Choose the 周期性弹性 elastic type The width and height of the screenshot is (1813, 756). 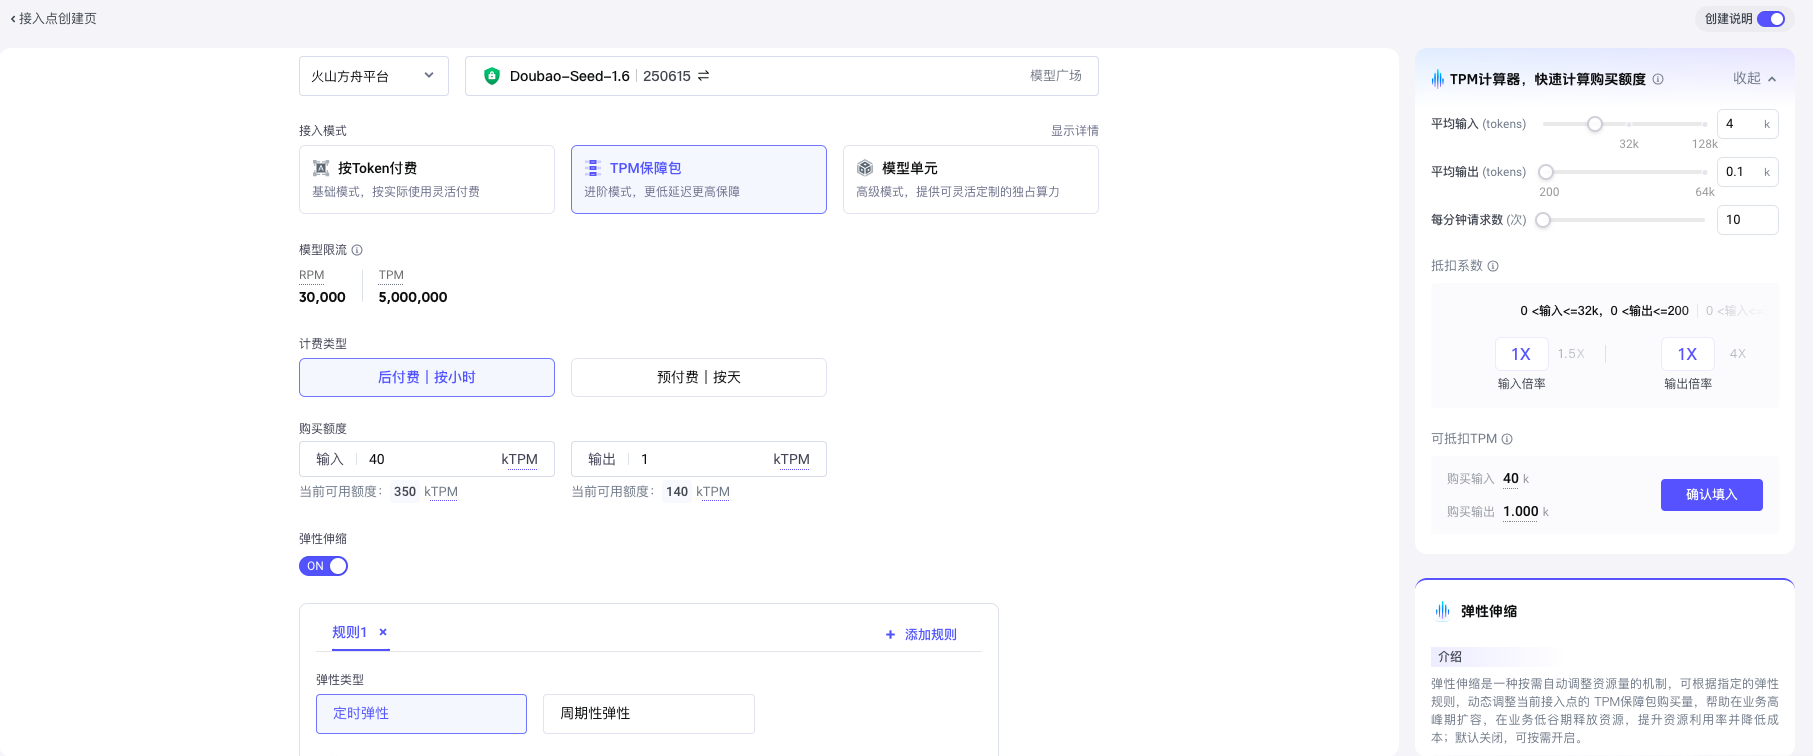tap(648, 714)
